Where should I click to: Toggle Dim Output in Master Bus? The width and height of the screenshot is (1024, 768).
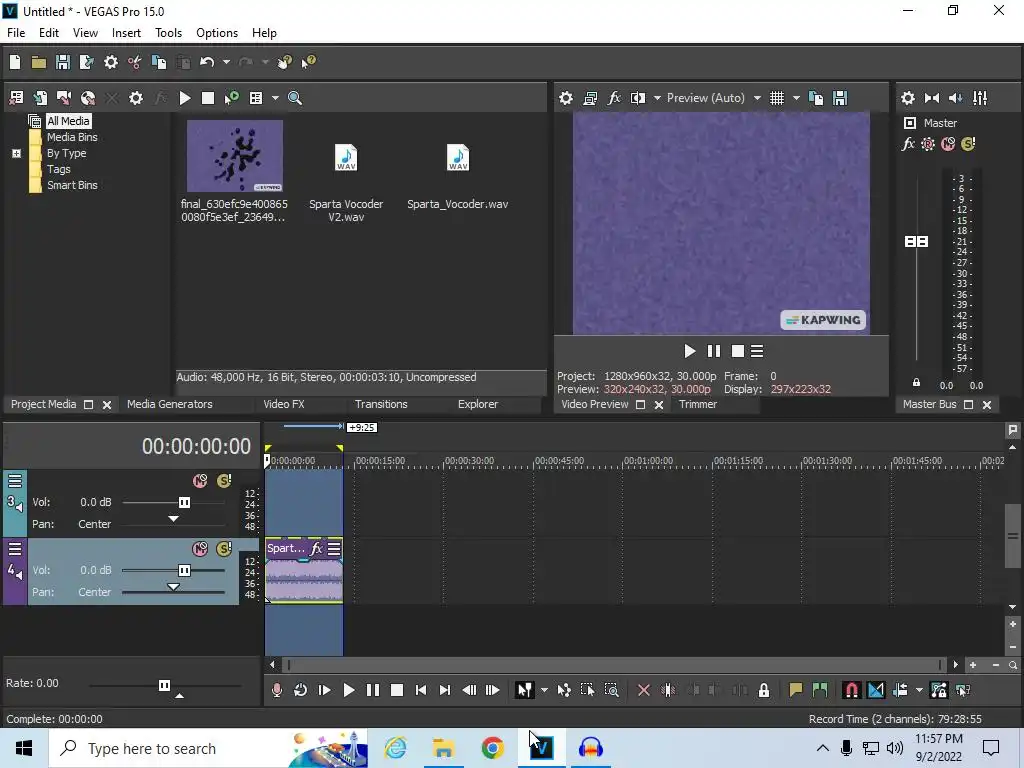pyautogui.click(x=955, y=98)
